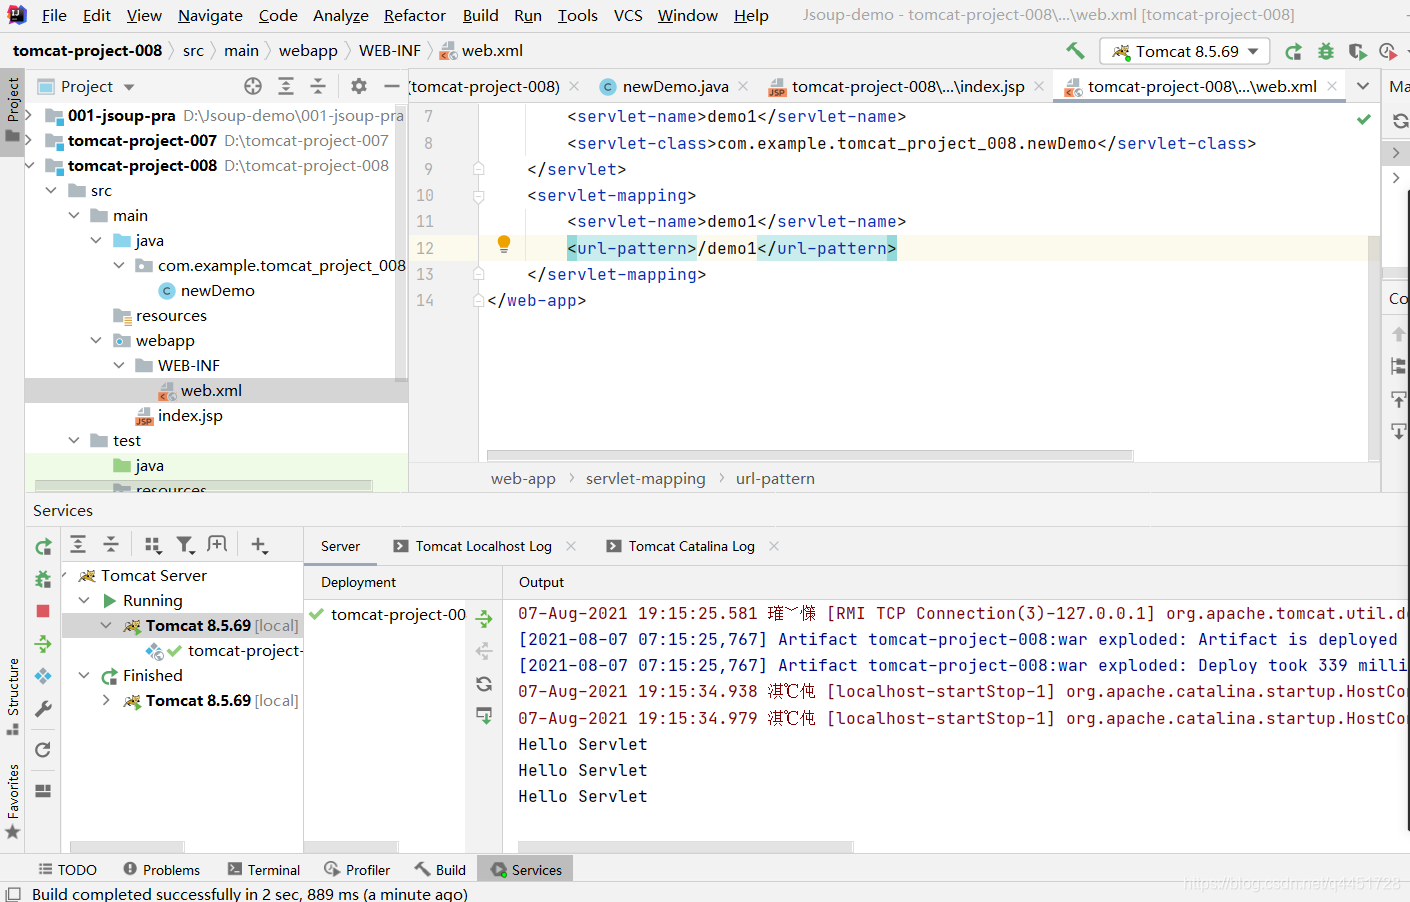The width and height of the screenshot is (1410, 902).
Task: Switch to newDemo.java editor tab
Action: coord(675,86)
